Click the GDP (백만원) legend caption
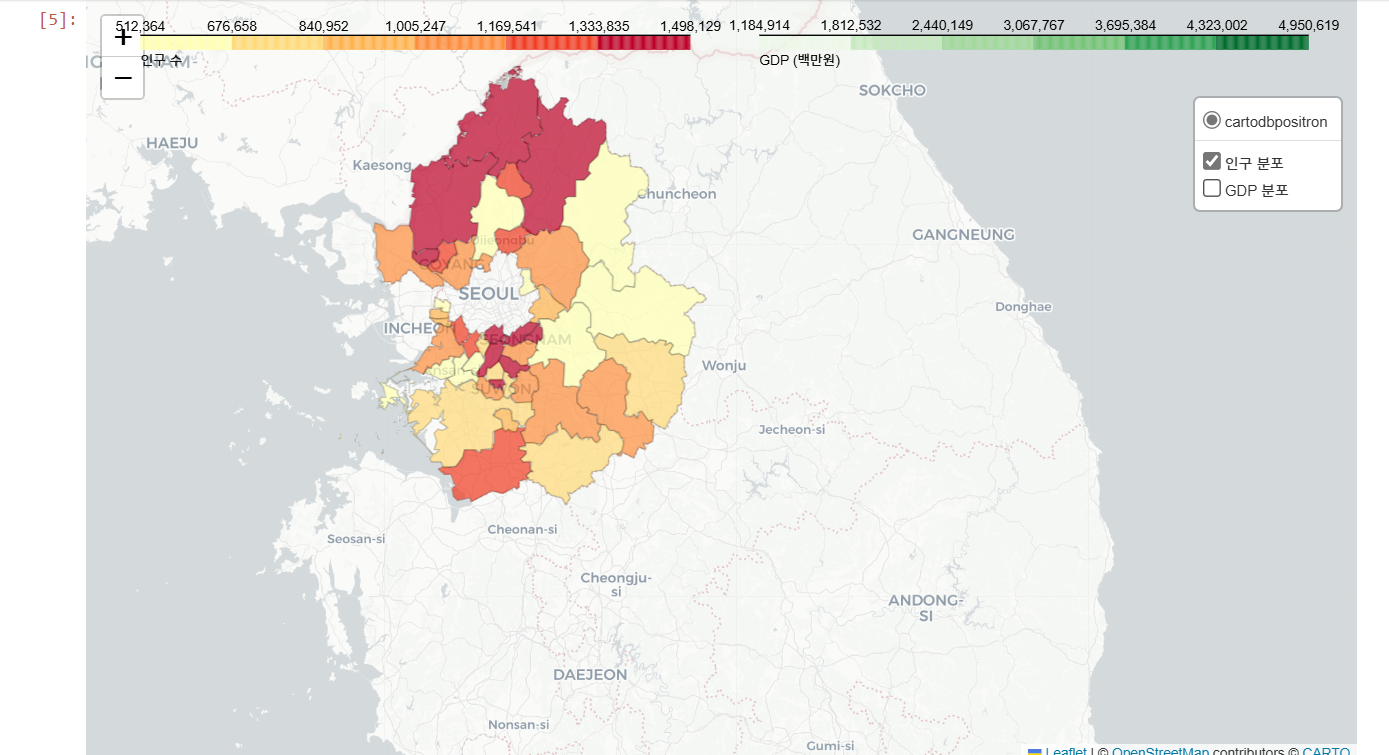Screen dimensions: 1389x755 [x=799, y=61]
